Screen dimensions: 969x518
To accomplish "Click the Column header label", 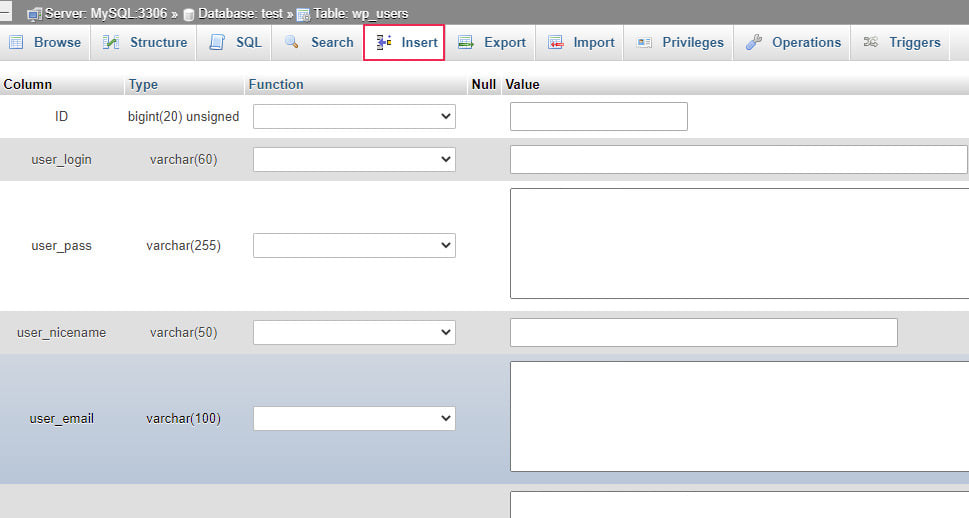I will pos(28,85).
